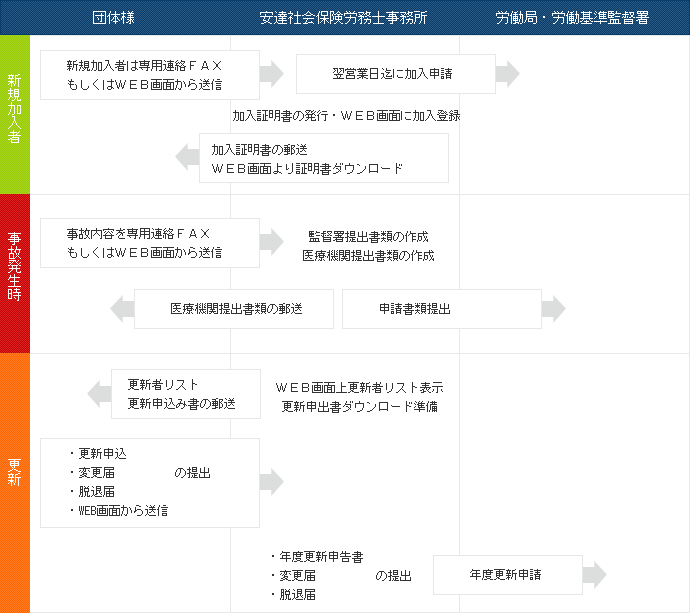
Task: Click the 年度更新申請 box
Action: (x=508, y=575)
